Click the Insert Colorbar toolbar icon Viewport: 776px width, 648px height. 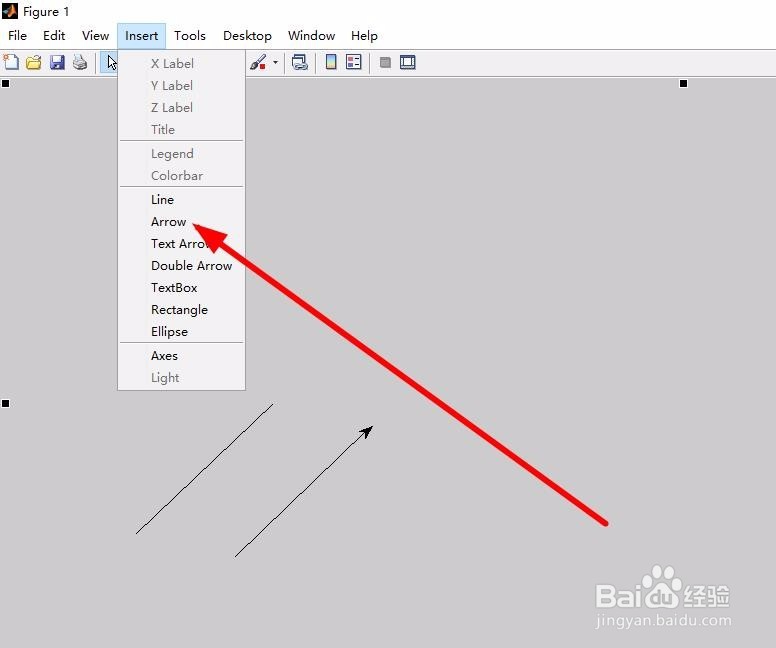pyautogui.click(x=331, y=62)
